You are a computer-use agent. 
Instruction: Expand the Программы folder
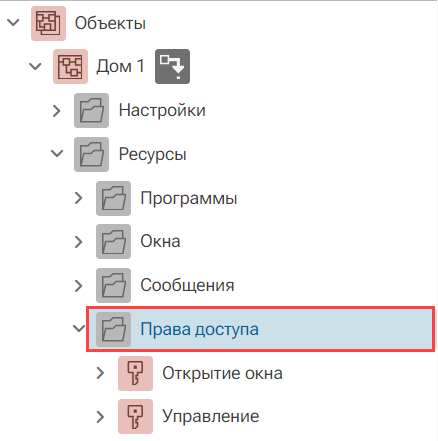click(x=79, y=198)
